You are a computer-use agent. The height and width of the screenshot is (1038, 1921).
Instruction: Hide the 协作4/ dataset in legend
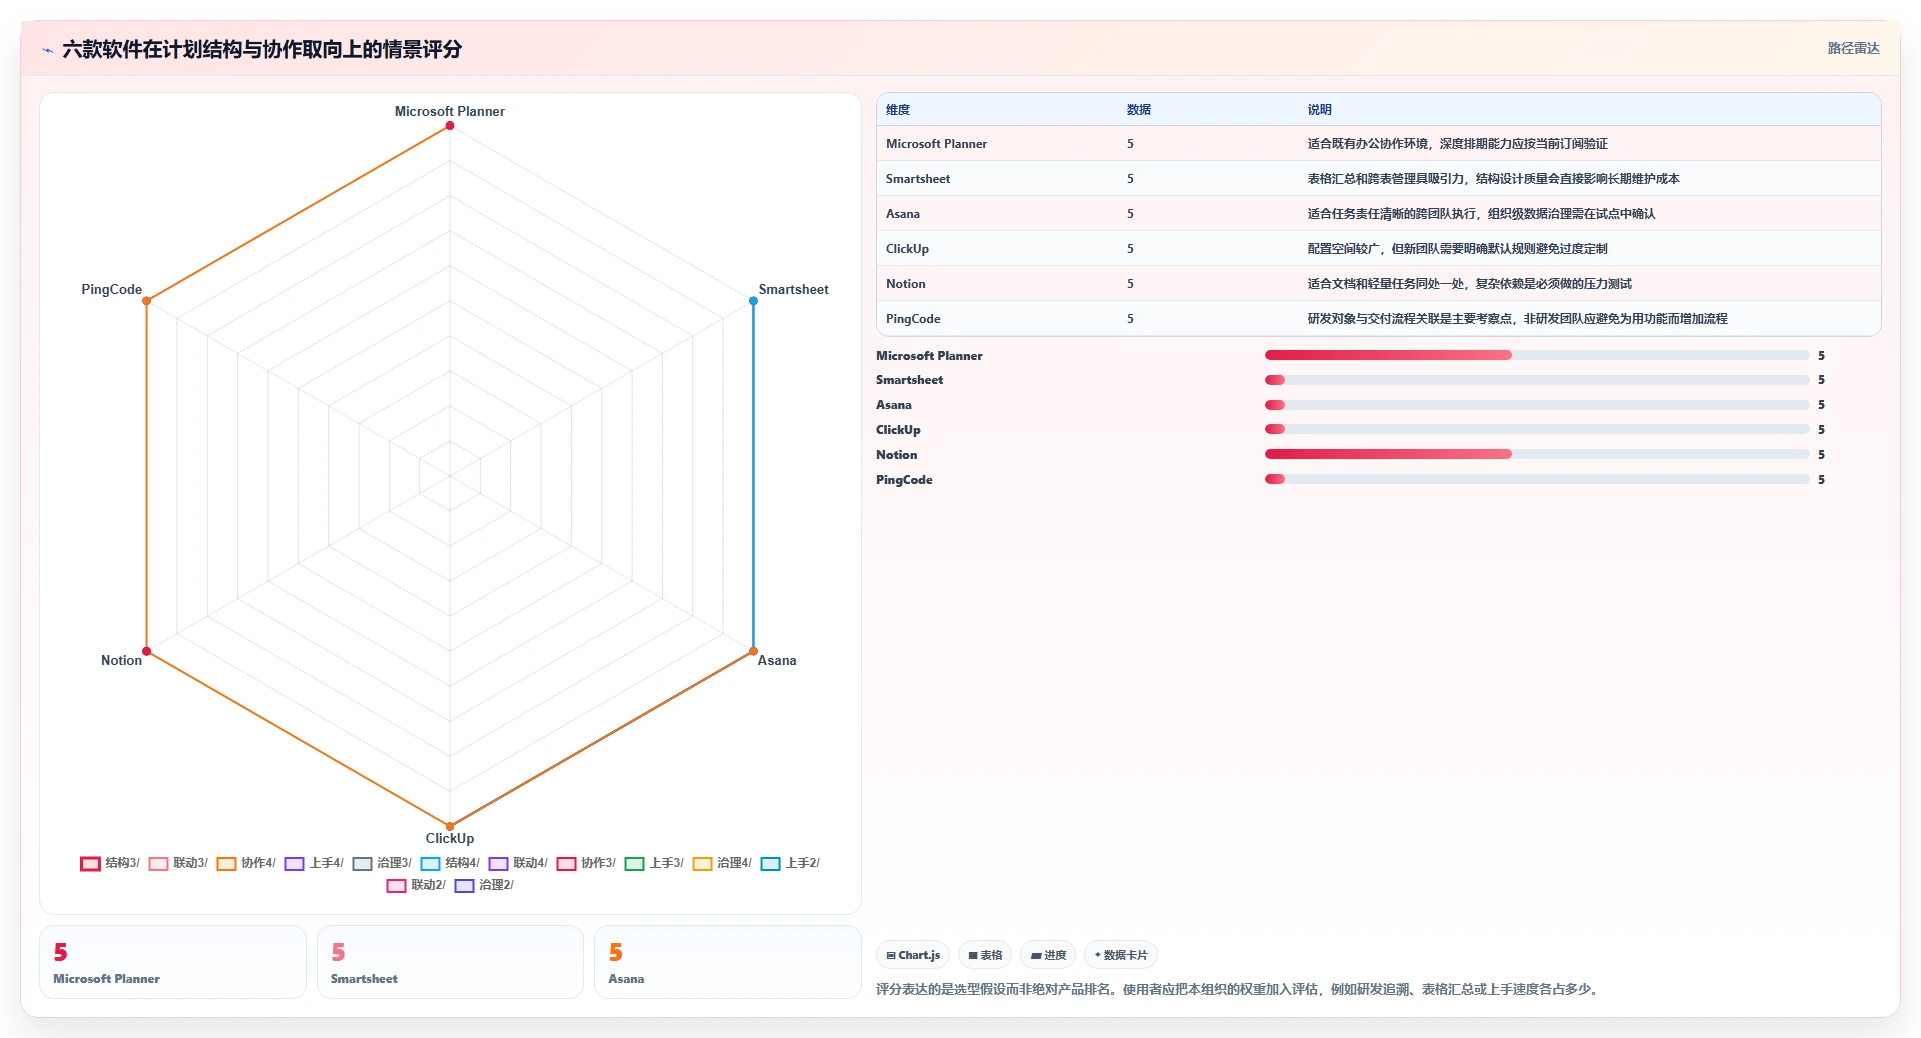246,863
